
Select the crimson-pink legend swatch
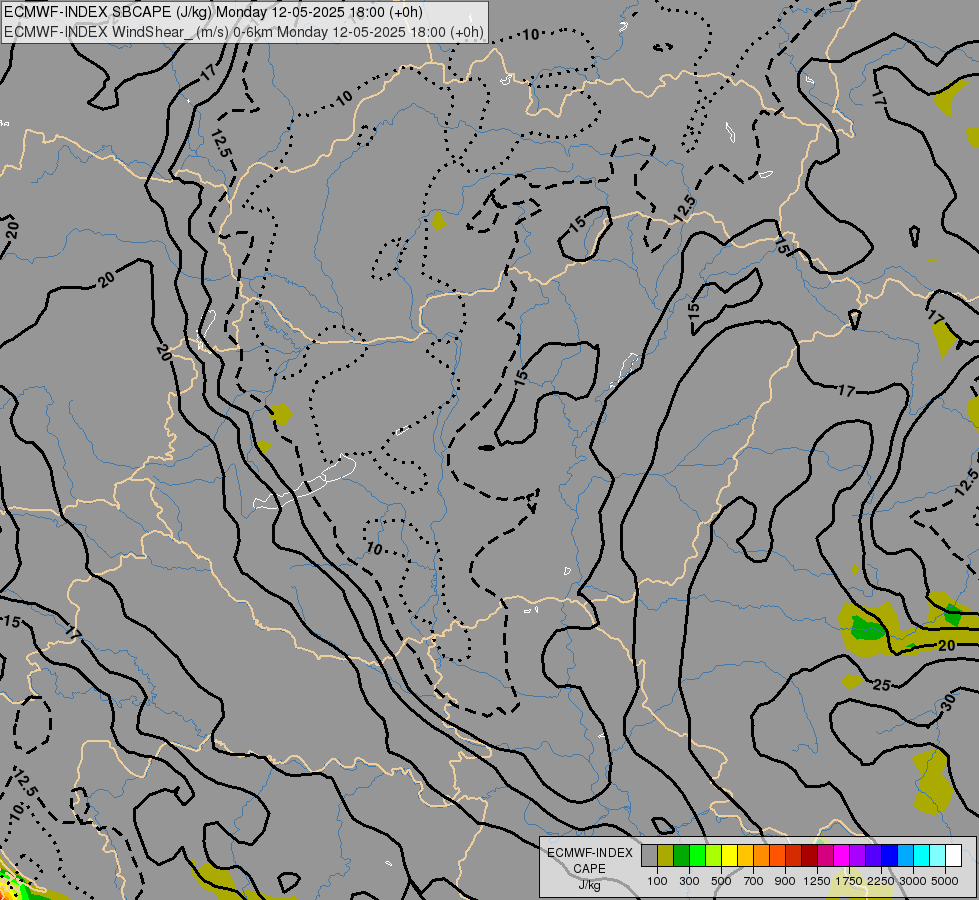pyautogui.click(x=825, y=856)
